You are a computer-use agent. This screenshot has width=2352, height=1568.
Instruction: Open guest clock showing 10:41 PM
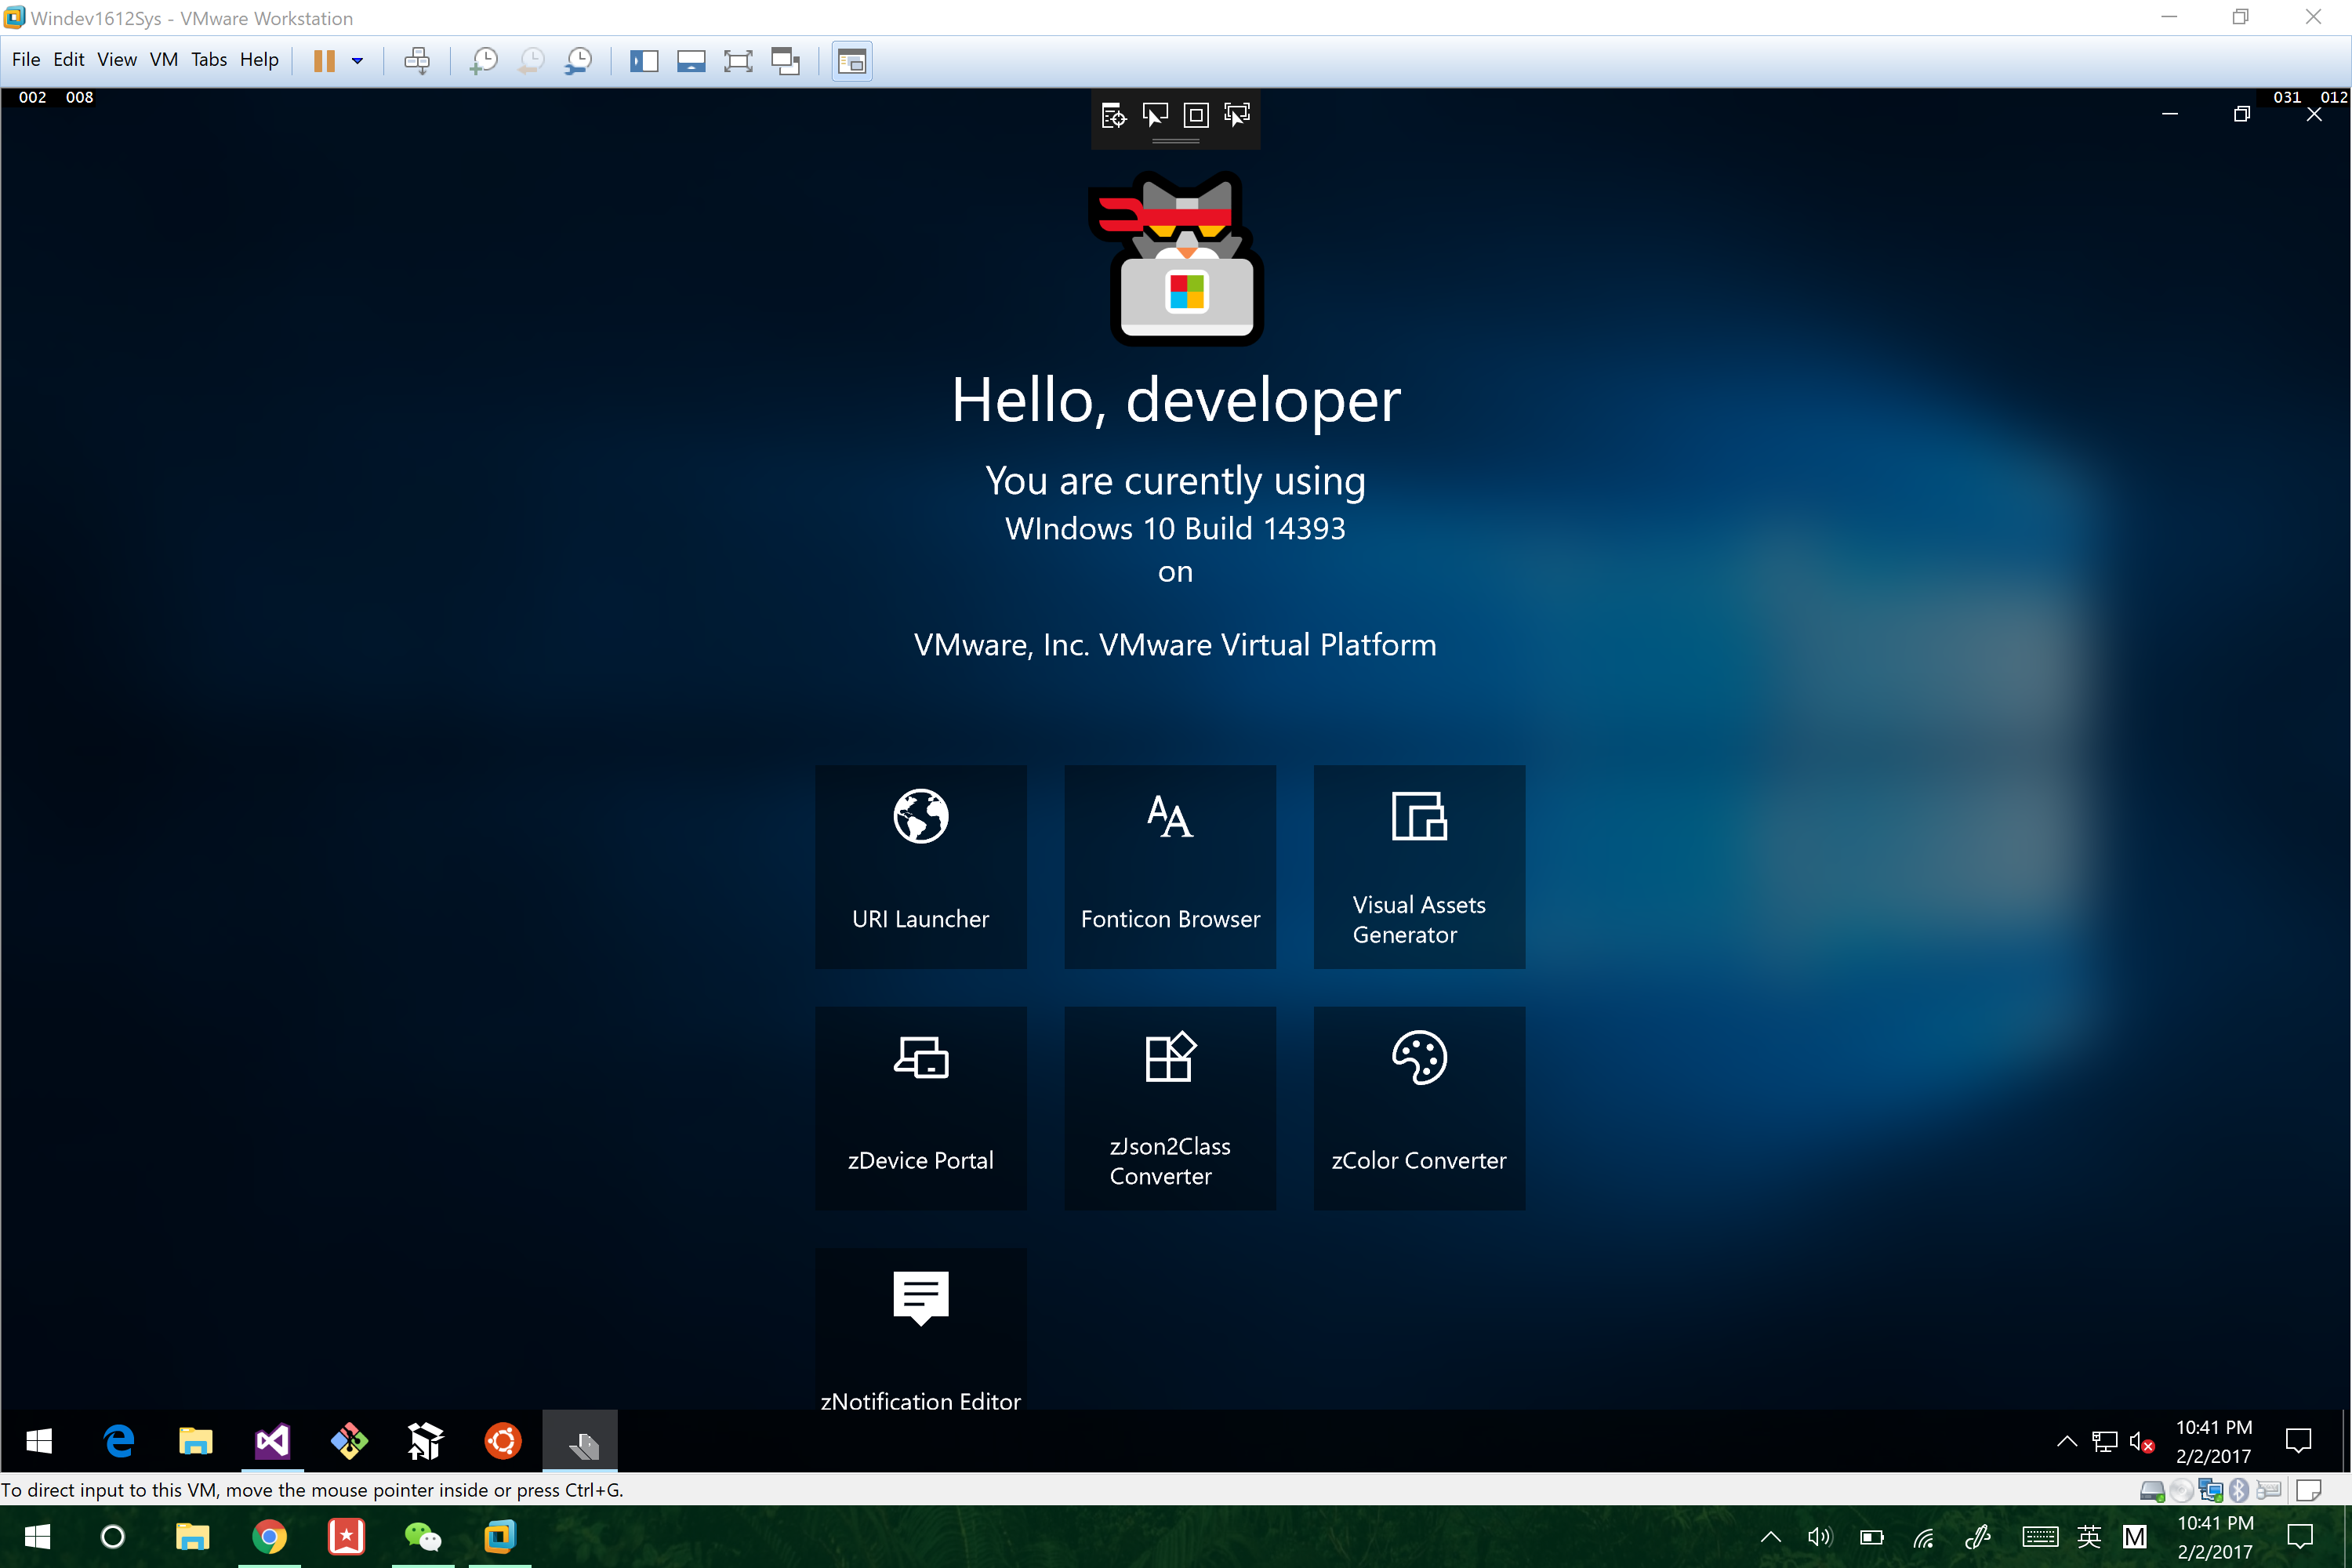pos(2214,1441)
